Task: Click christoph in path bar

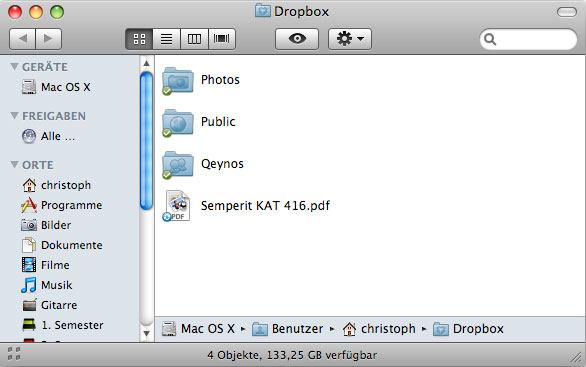Action: pos(379,329)
